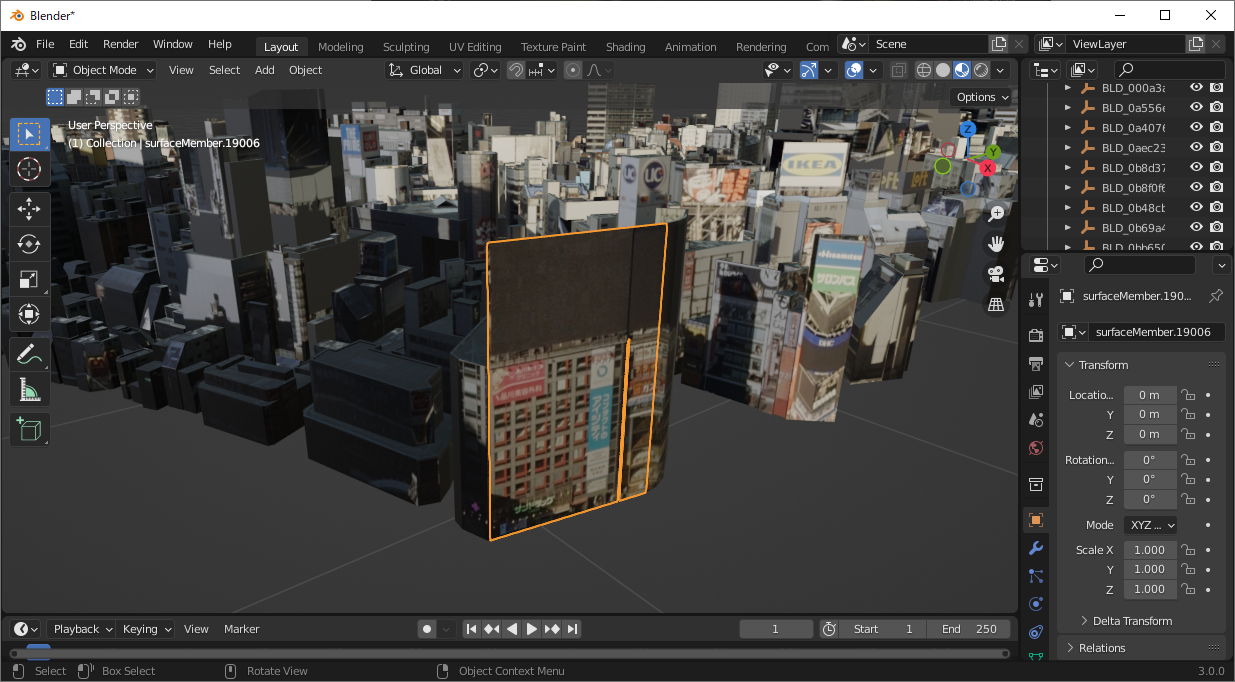The height and width of the screenshot is (682, 1235).
Task: Expand the BLD_0b8d37 outliner row
Action: [1067, 167]
